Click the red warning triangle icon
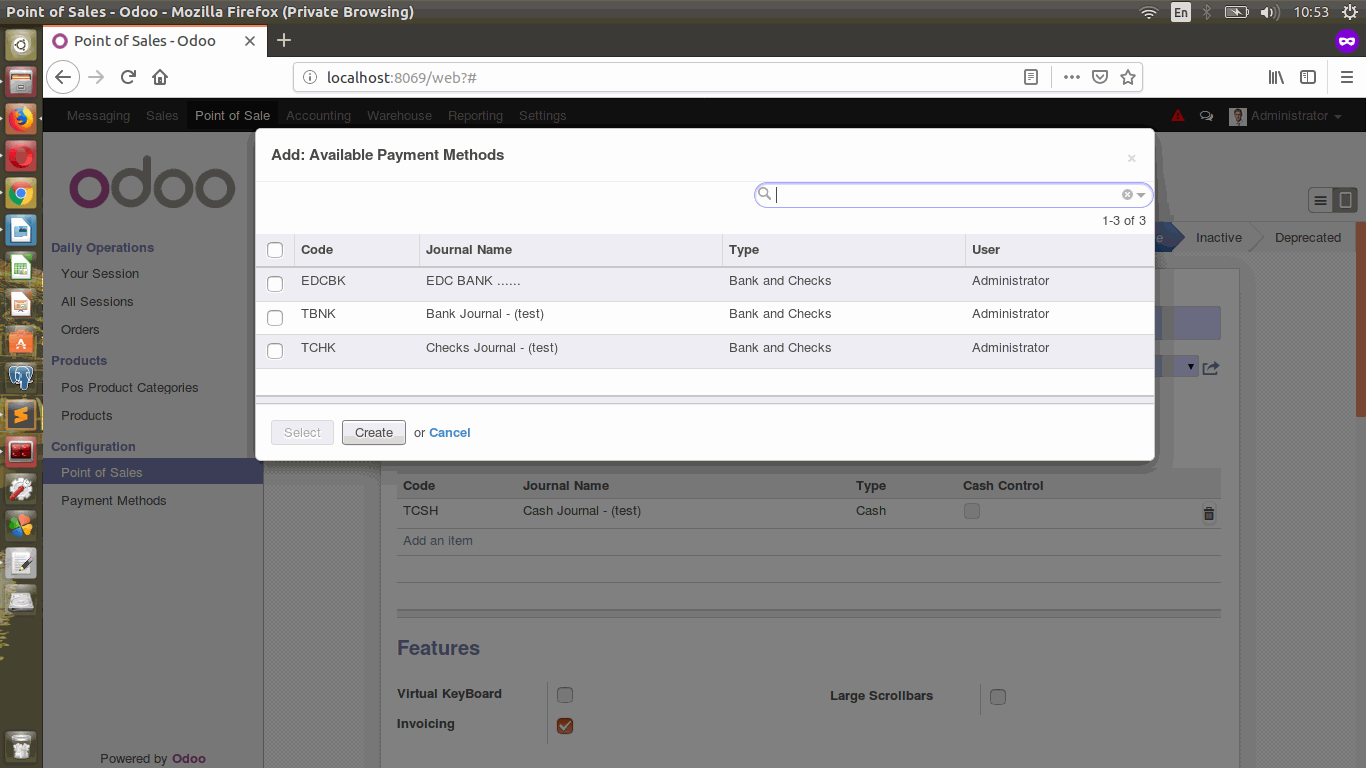The image size is (1366, 768). pos(1178,116)
